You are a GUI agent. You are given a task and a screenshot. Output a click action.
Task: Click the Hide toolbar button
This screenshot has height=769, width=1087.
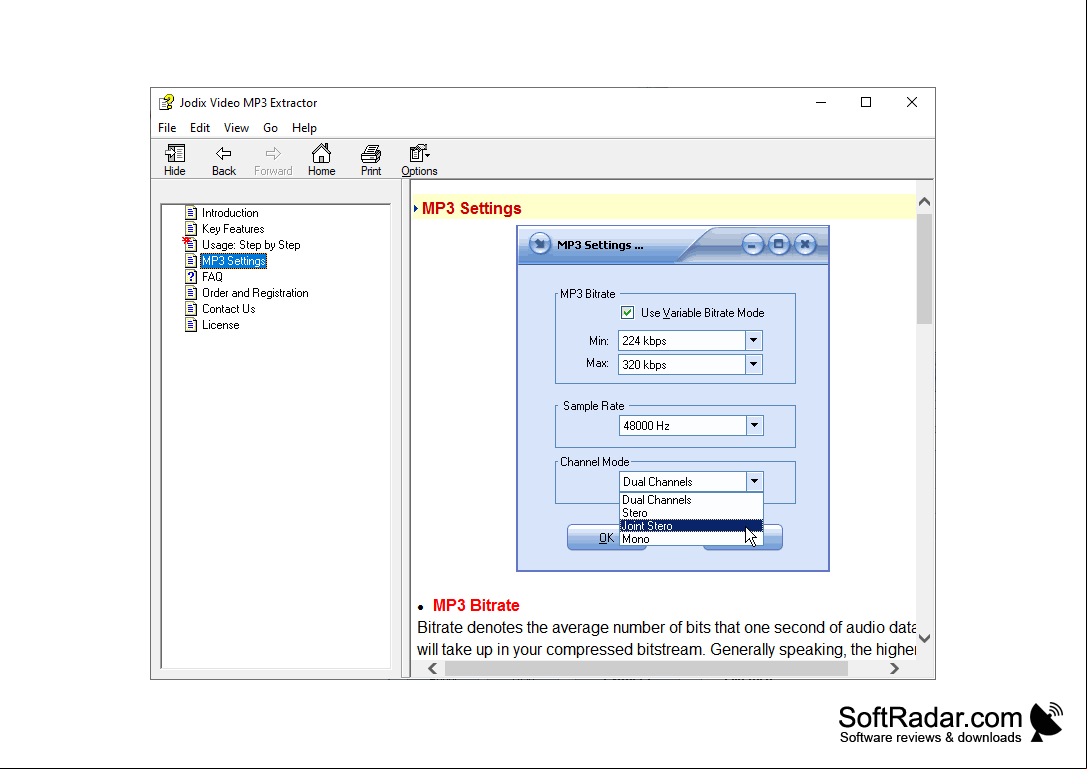pyautogui.click(x=175, y=160)
